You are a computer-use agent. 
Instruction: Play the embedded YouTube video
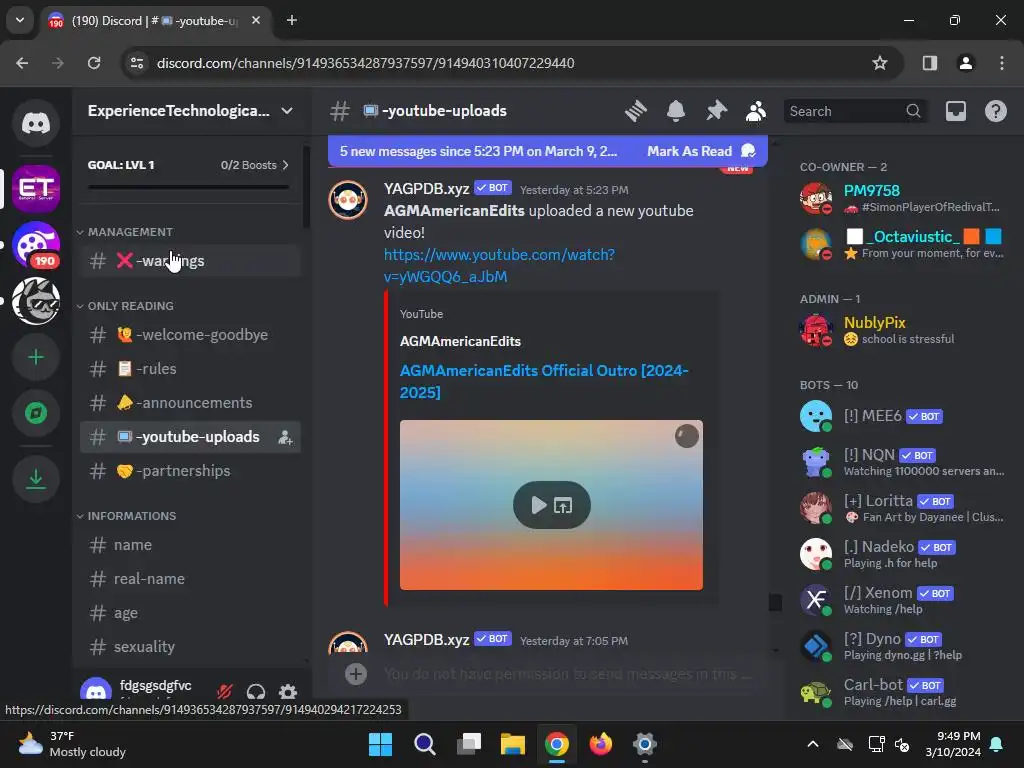[538, 505]
